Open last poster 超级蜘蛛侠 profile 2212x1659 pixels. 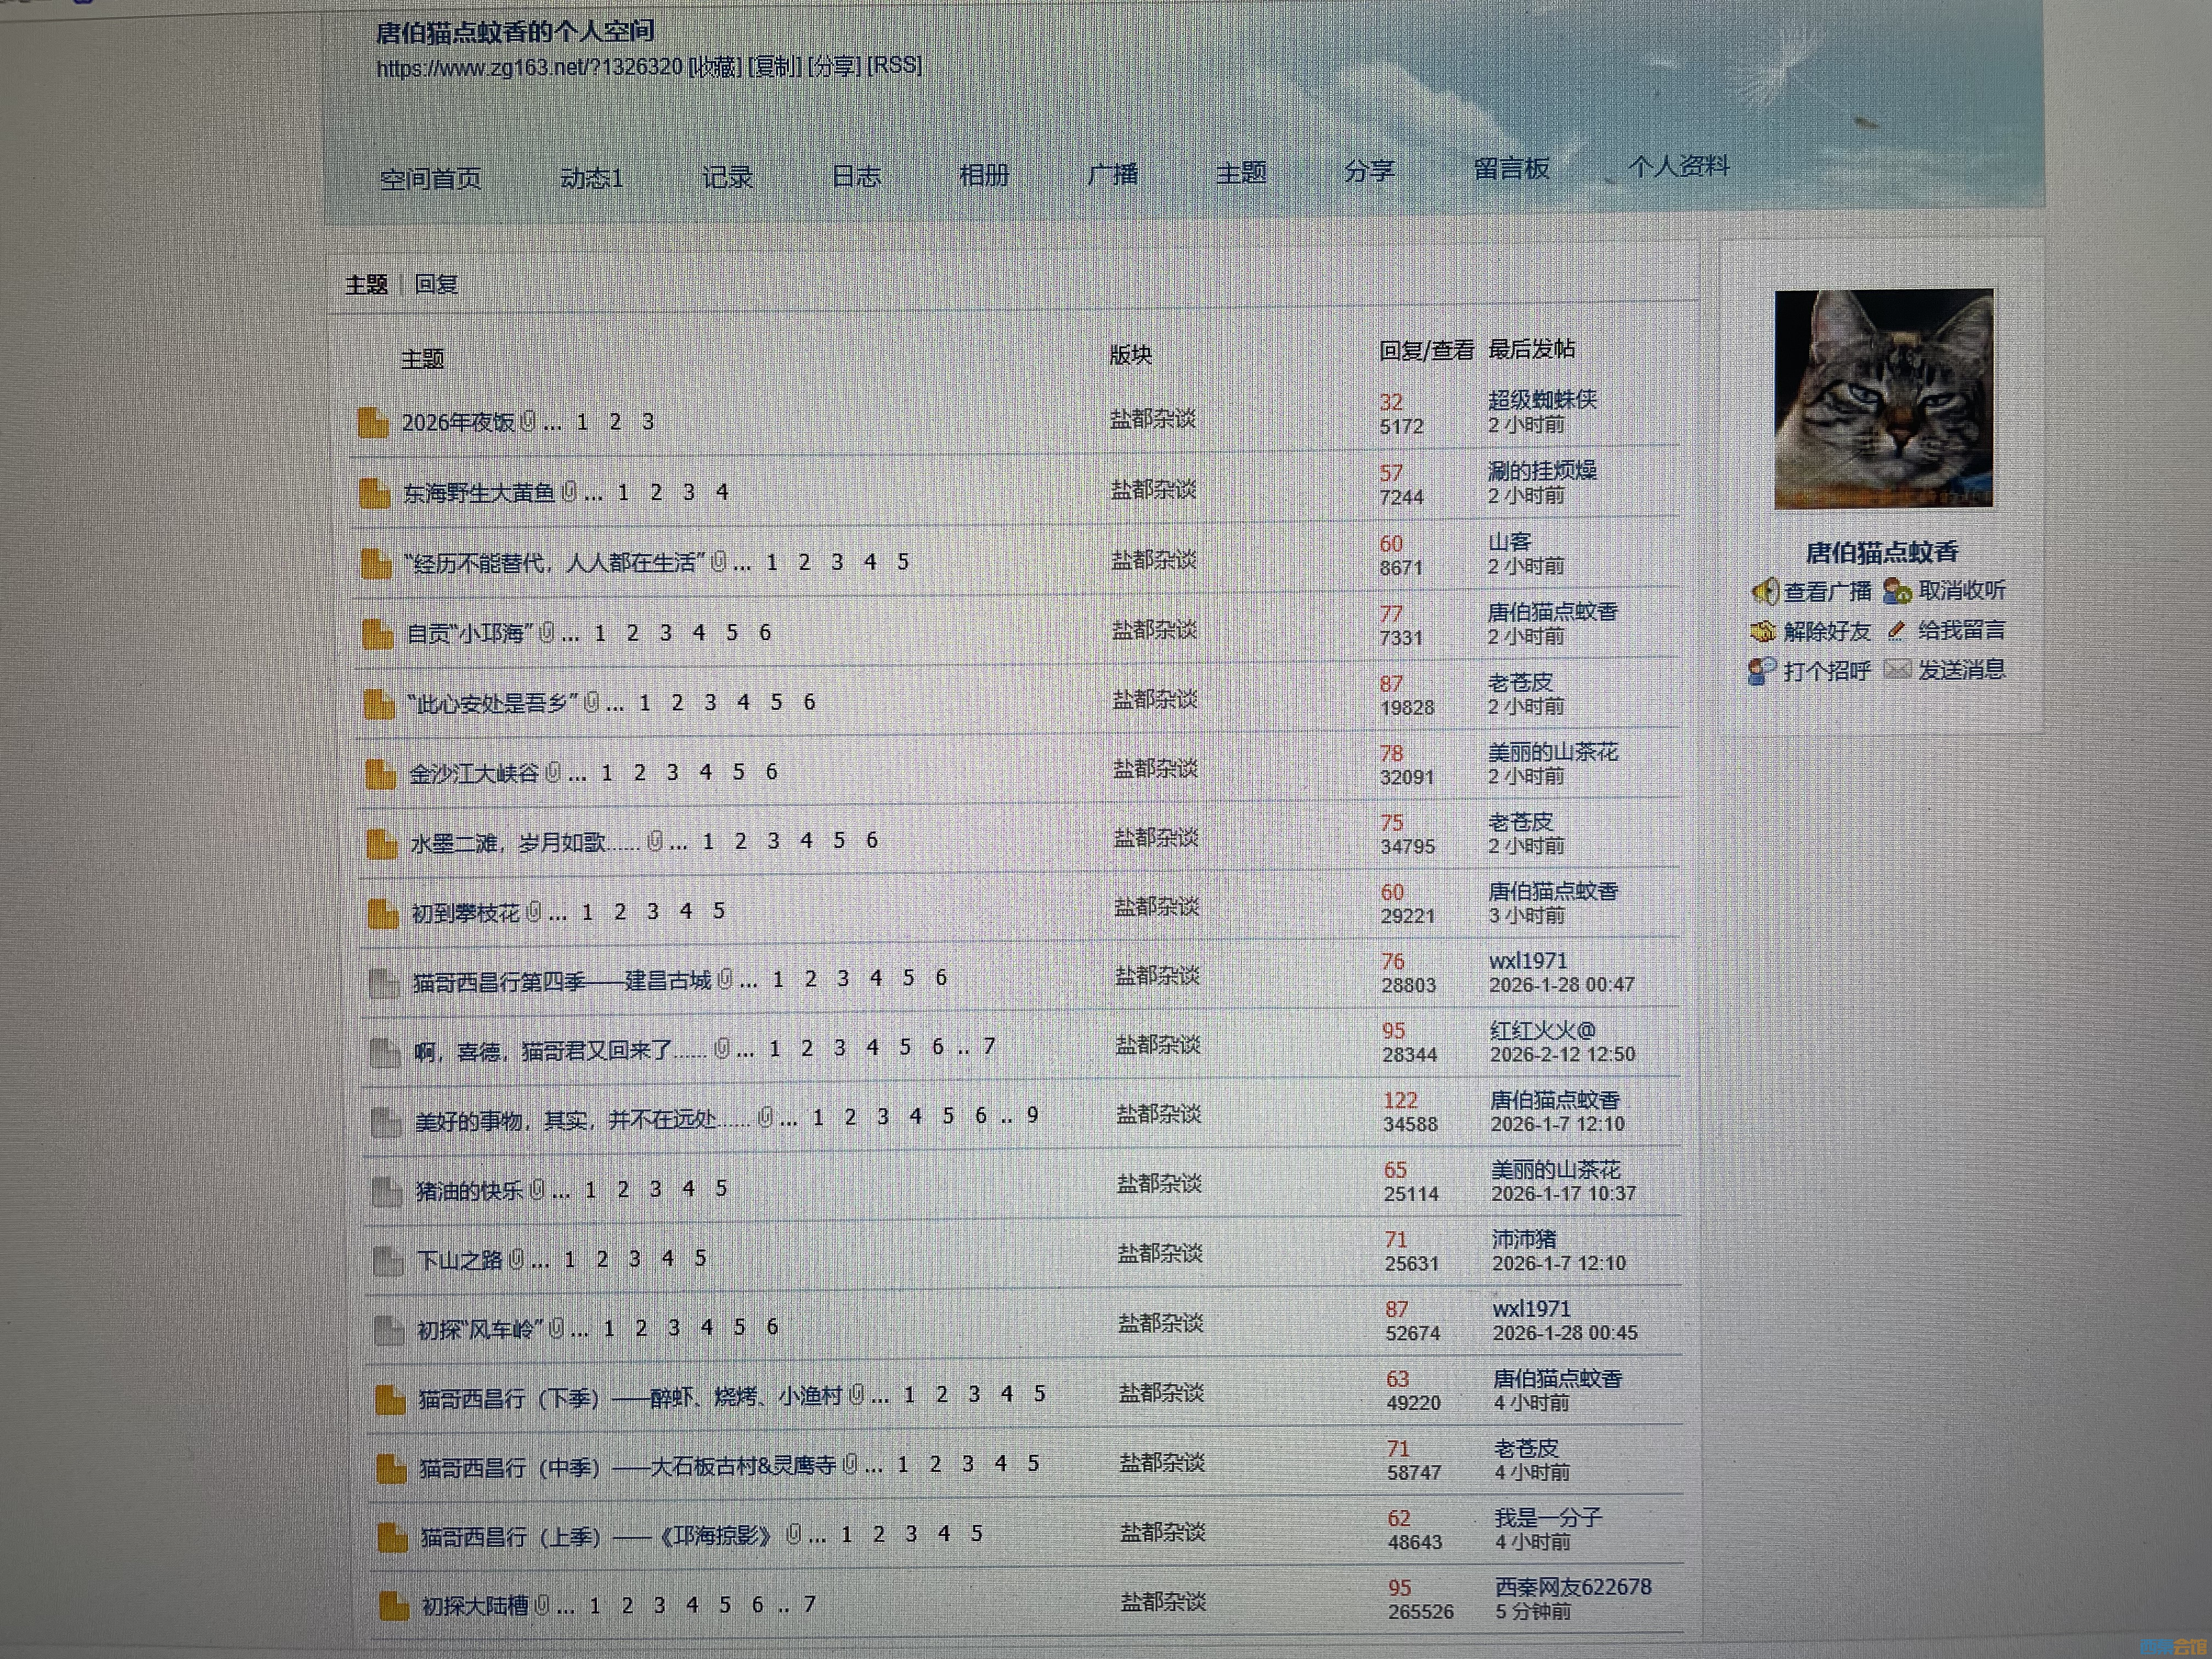(x=1542, y=400)
